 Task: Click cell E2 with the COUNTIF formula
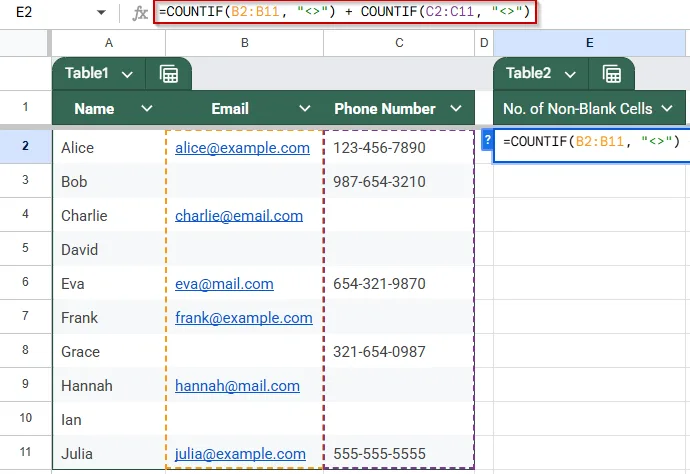point(591,146)
